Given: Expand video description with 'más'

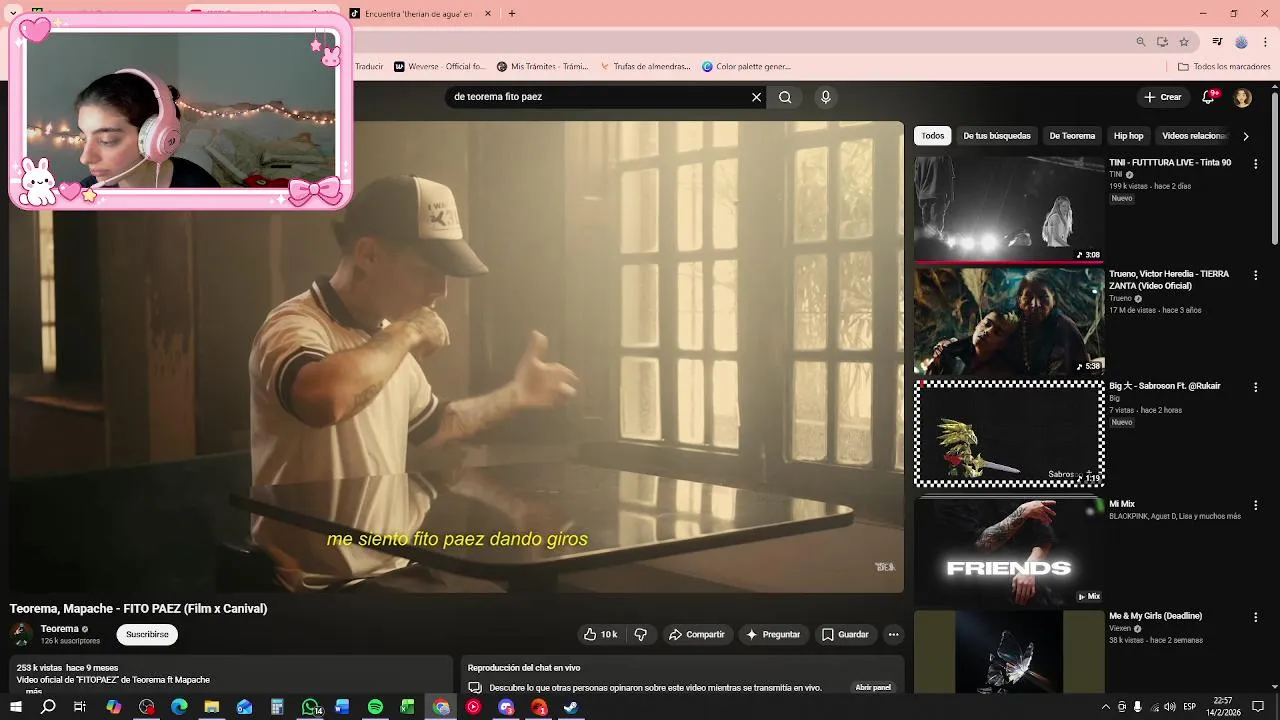Looking at the screenshot, I should coord(34,691).
